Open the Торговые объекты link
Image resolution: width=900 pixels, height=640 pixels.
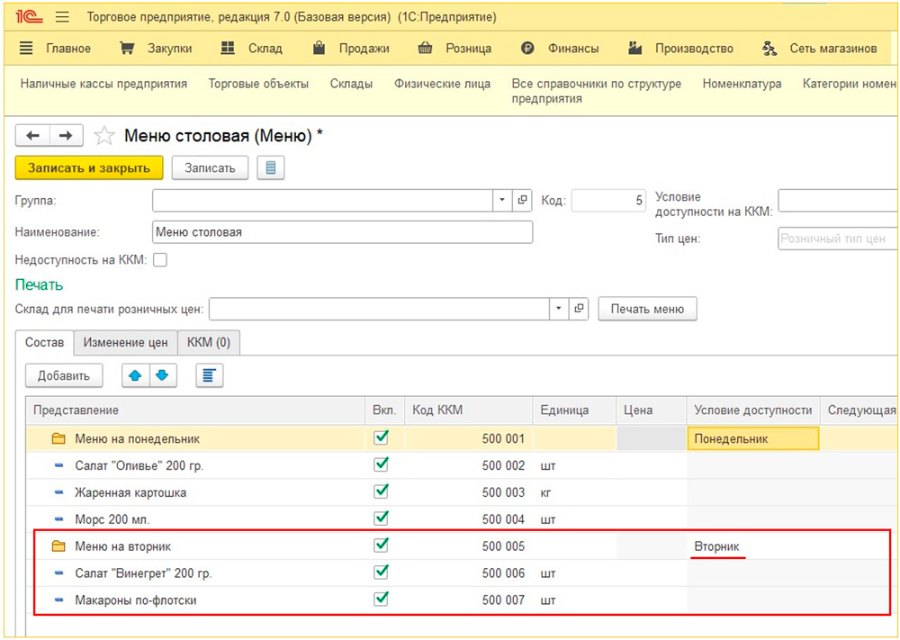pos(258,84)
